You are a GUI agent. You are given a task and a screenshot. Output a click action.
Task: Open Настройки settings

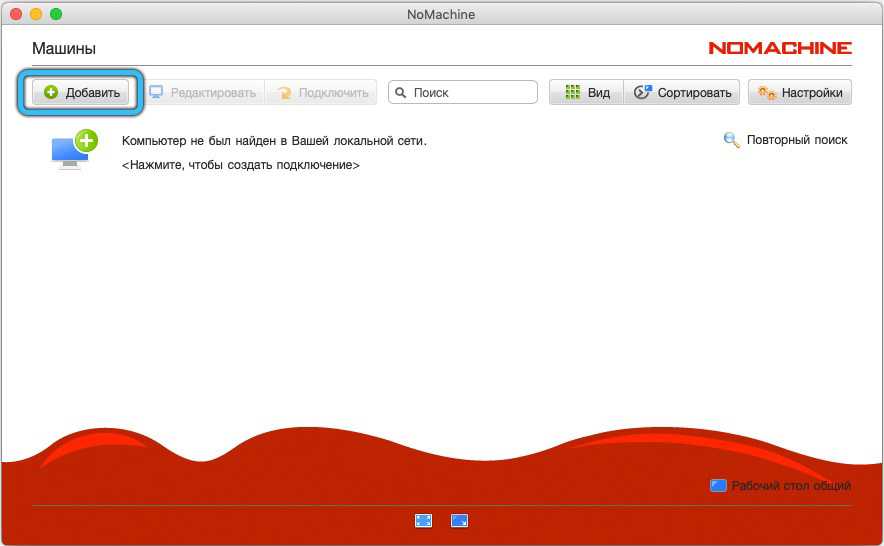pyautogui.click(x=800, y=93)
